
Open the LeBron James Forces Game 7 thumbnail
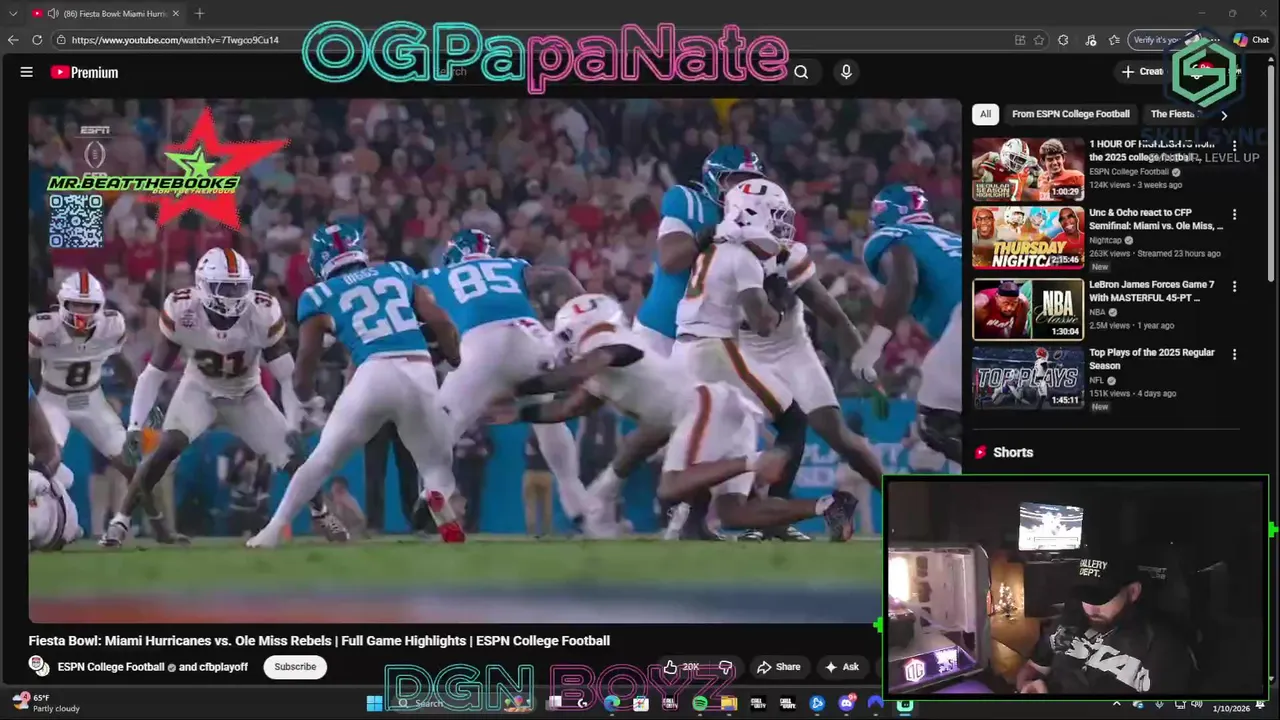[x=1028, y=309]
